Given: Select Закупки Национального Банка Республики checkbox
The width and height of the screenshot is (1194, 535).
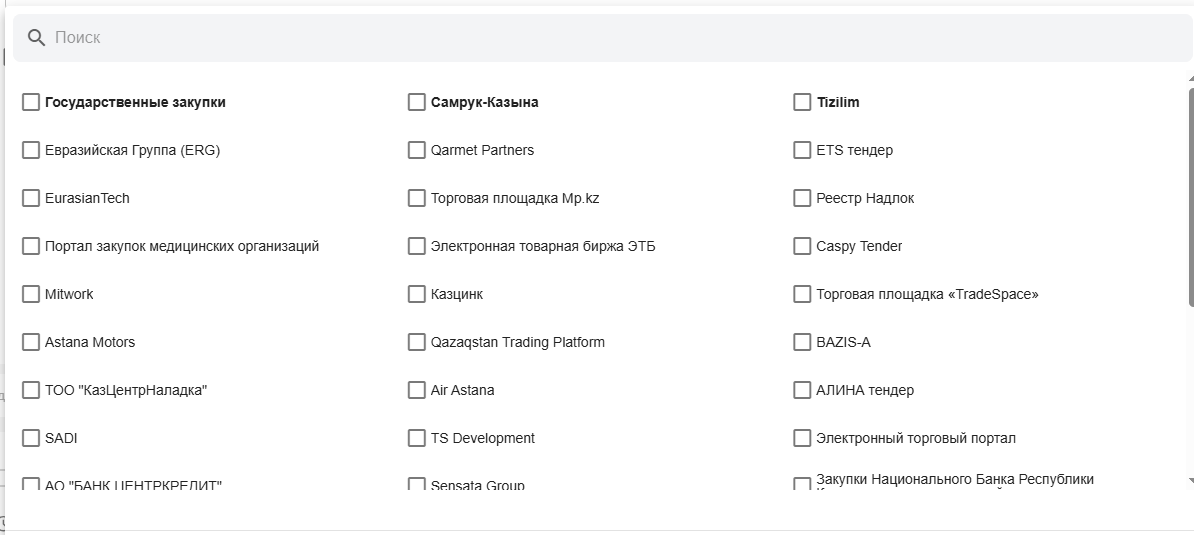Looking at the screenshot, I should 802,483.
